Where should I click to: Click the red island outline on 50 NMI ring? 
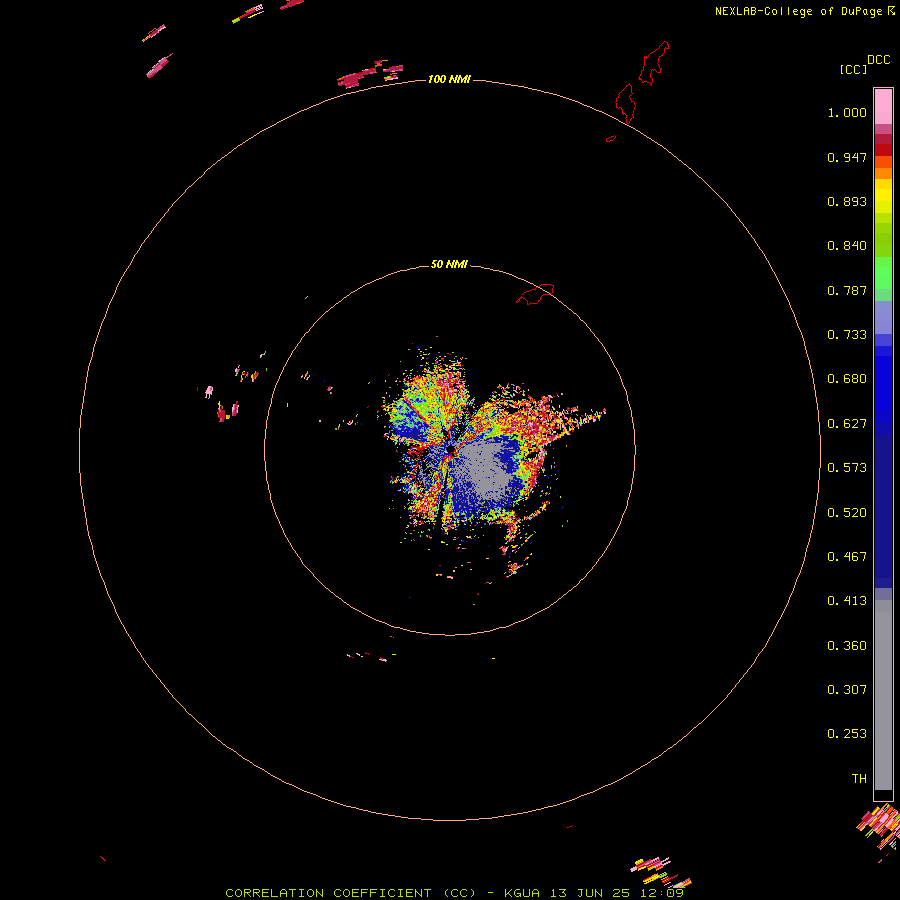tap(535, 294)
